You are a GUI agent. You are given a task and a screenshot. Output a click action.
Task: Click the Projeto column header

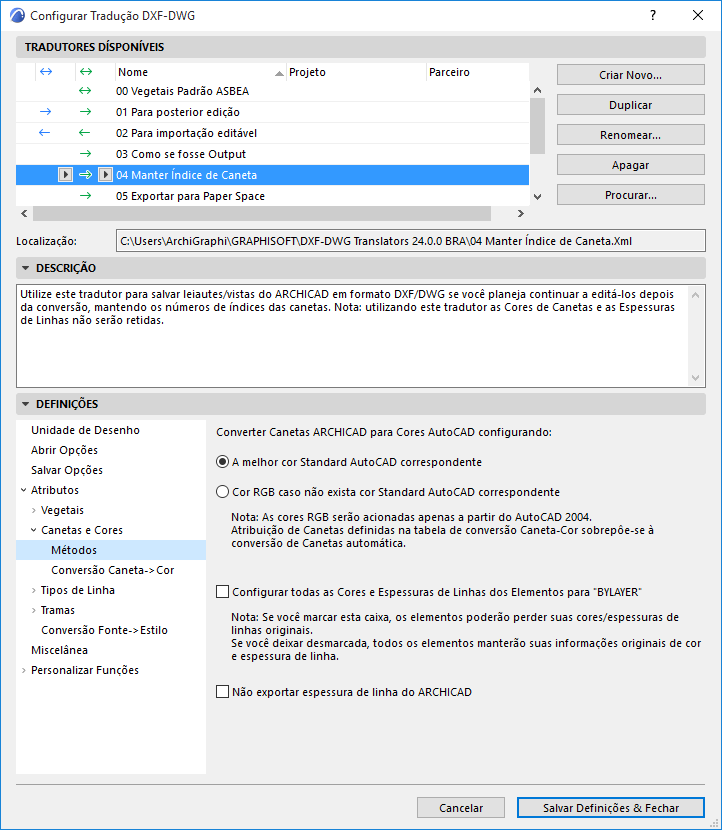(356, 72)
